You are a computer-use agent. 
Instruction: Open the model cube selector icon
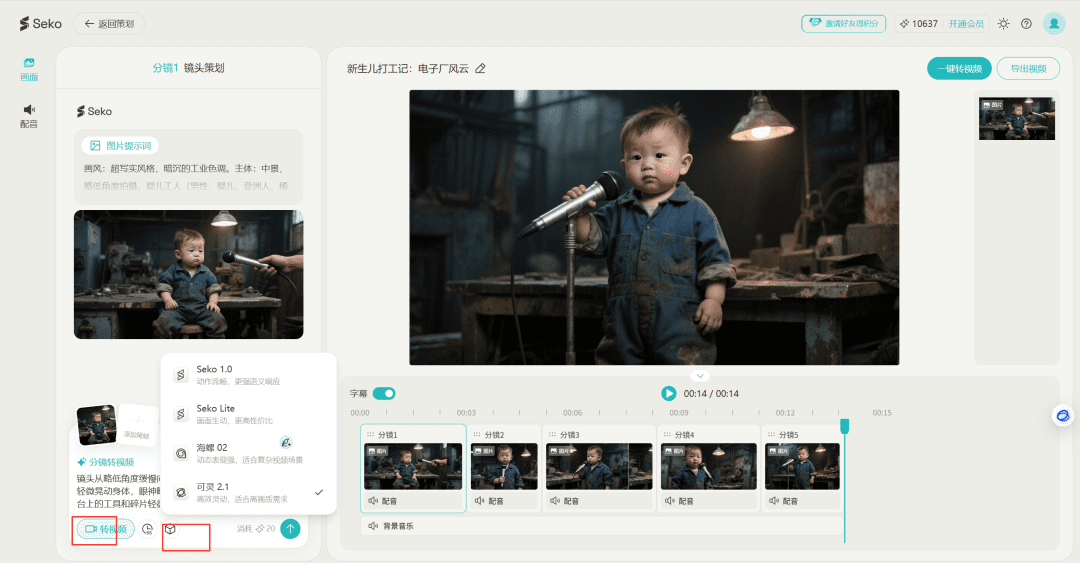[170, 529]
